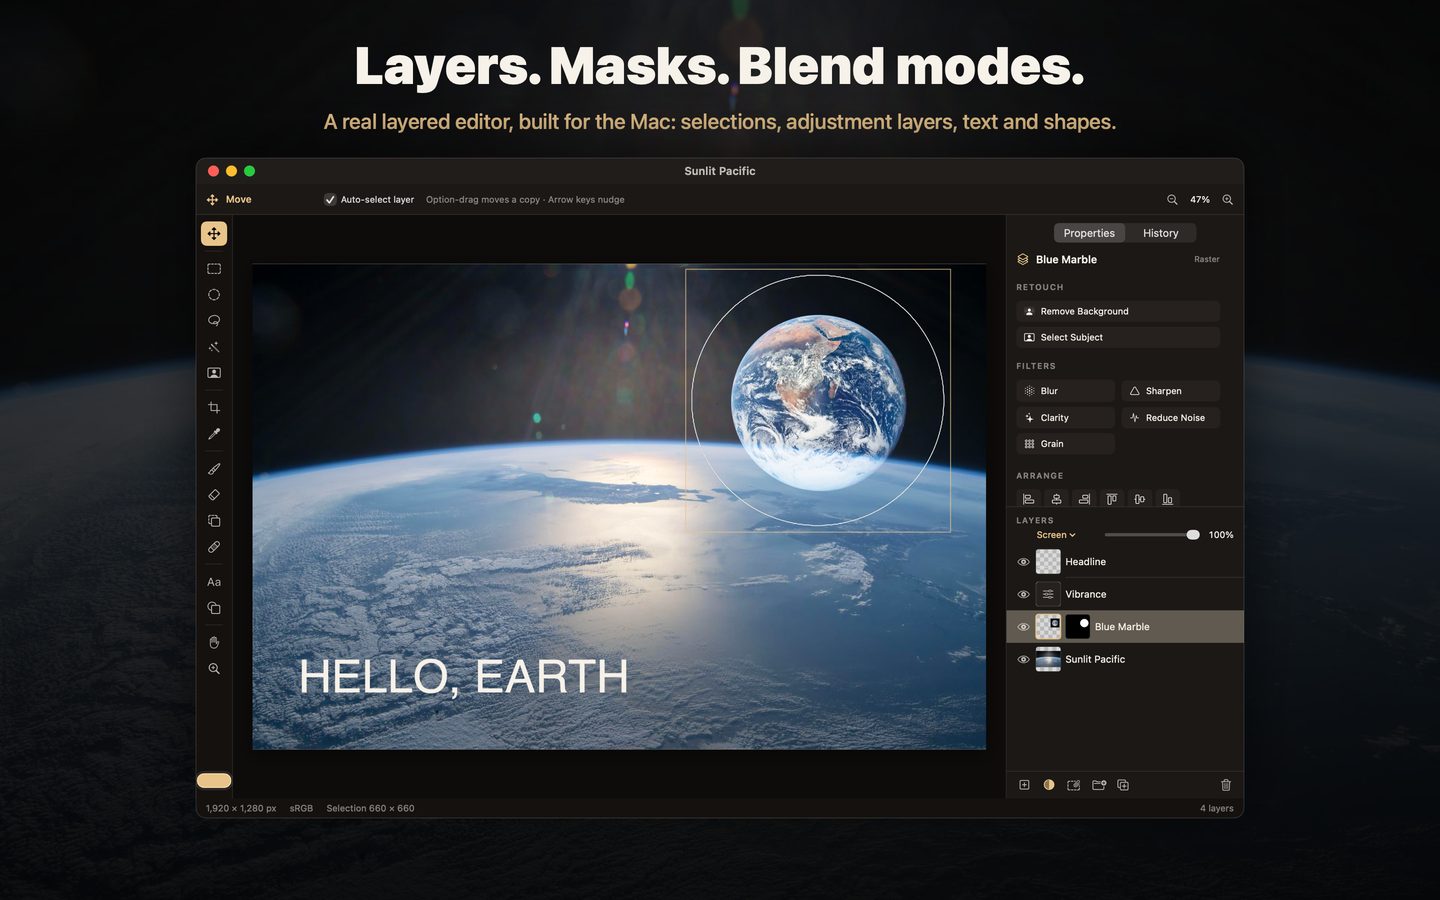
Task: Select the Rectangular Marquee tool
Action: coord(214,269)
